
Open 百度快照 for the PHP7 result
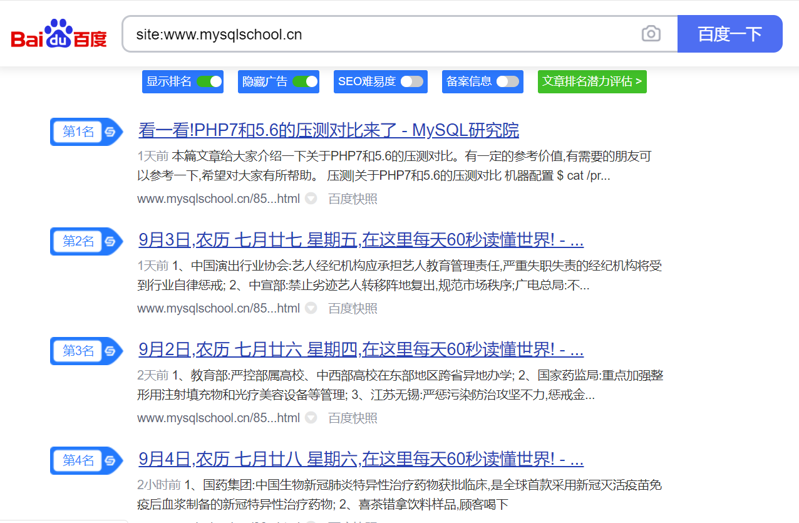(353, 199)
